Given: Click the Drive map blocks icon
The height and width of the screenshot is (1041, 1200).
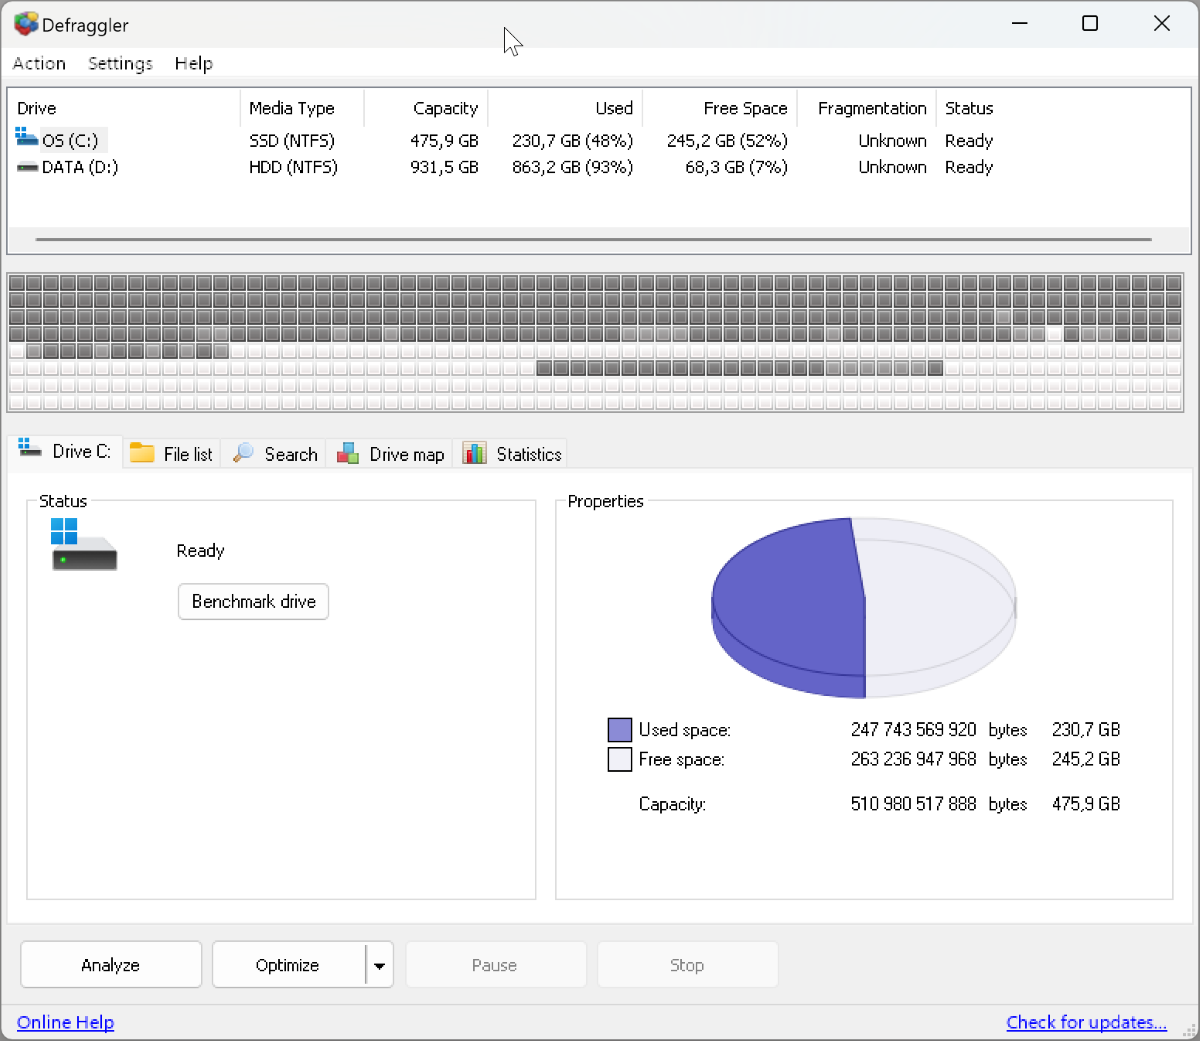Looking at the screenshot, I should 348,453.
